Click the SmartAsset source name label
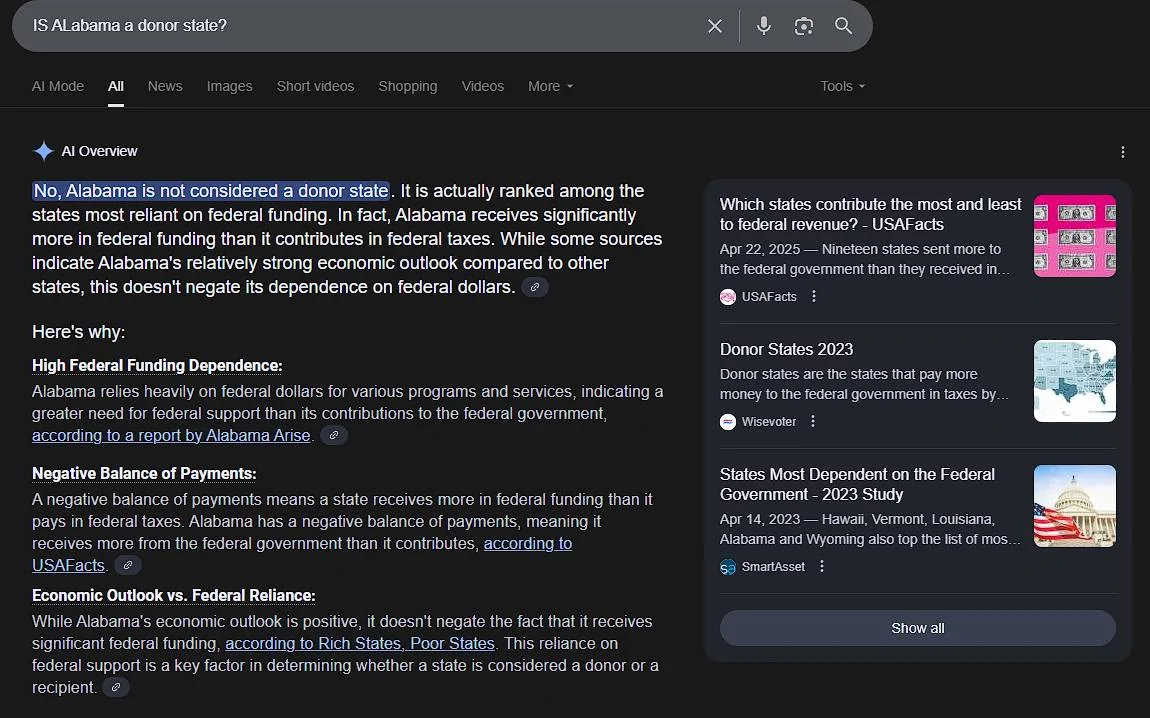 tap(773, 566)
